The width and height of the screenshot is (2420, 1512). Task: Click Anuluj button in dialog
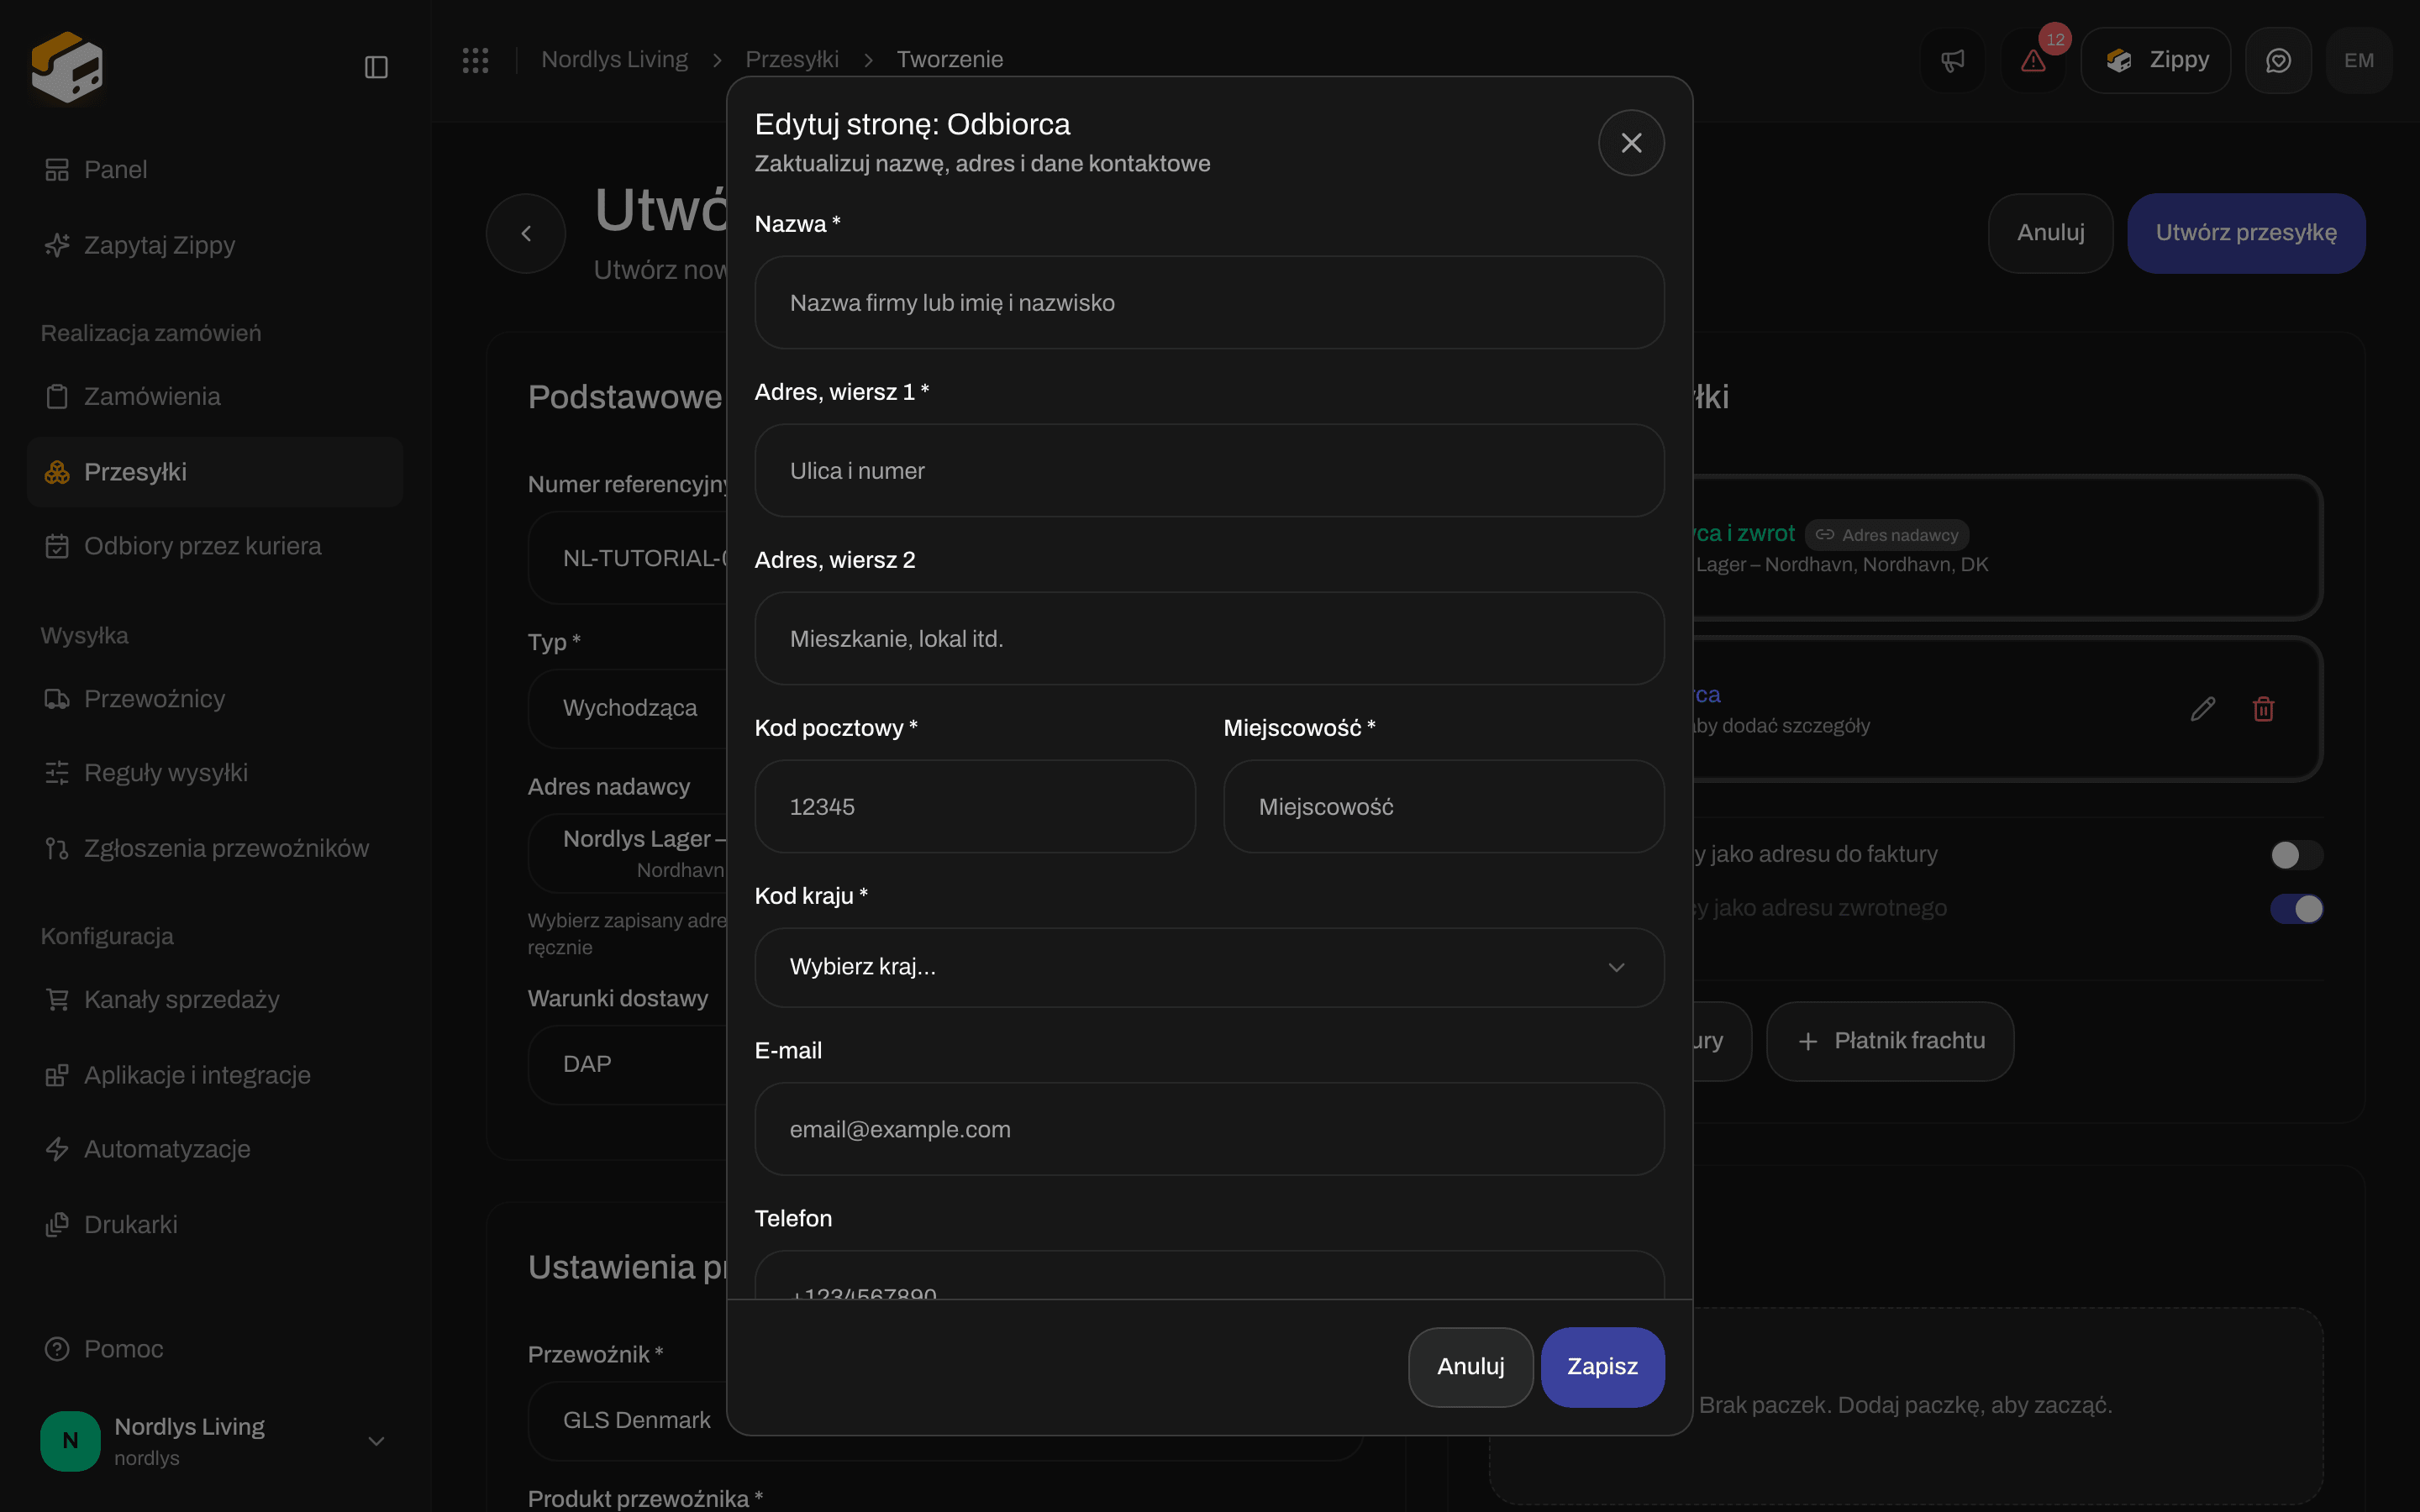pos(1470,1367)
